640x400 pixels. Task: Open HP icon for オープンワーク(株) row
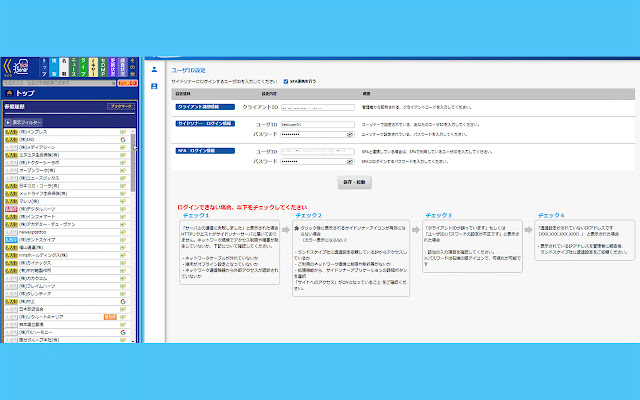123,171
